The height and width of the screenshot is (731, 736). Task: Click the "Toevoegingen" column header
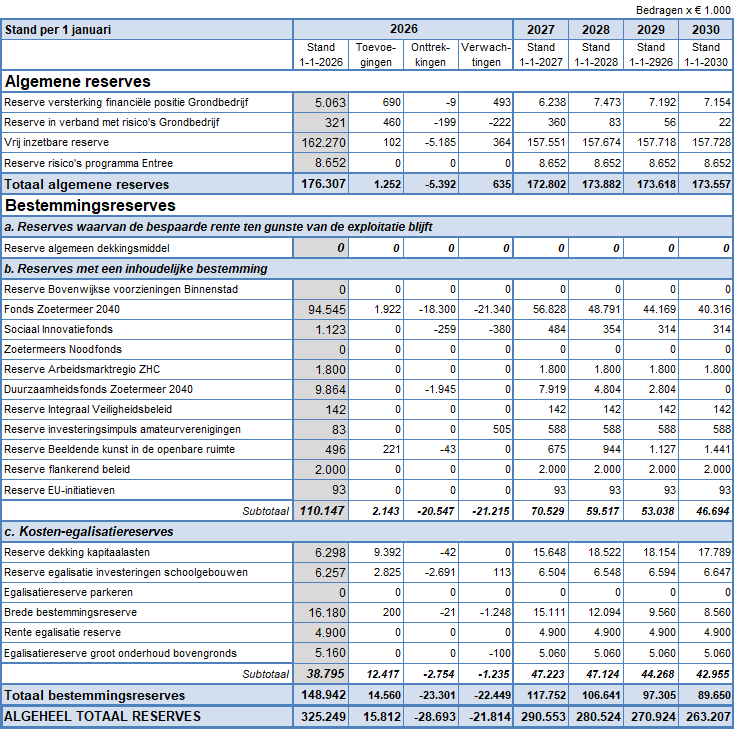coord(376,55)
